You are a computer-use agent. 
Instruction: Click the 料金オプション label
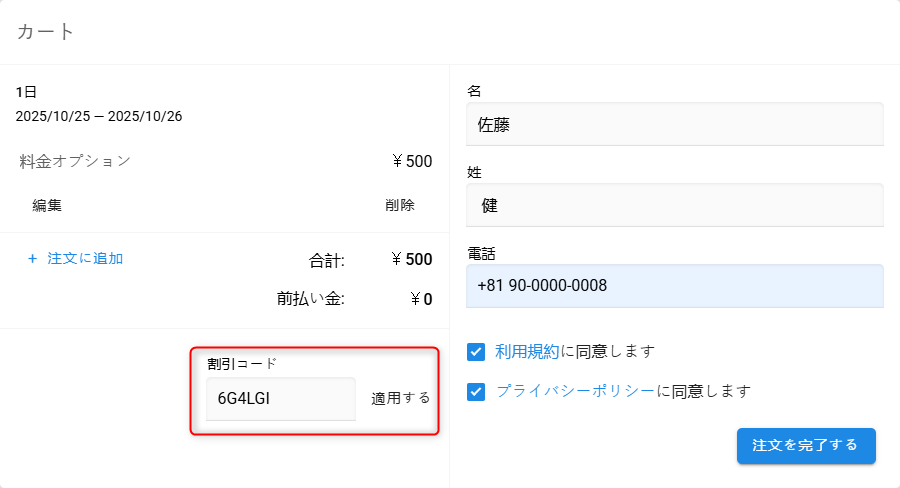pos(75,161)
